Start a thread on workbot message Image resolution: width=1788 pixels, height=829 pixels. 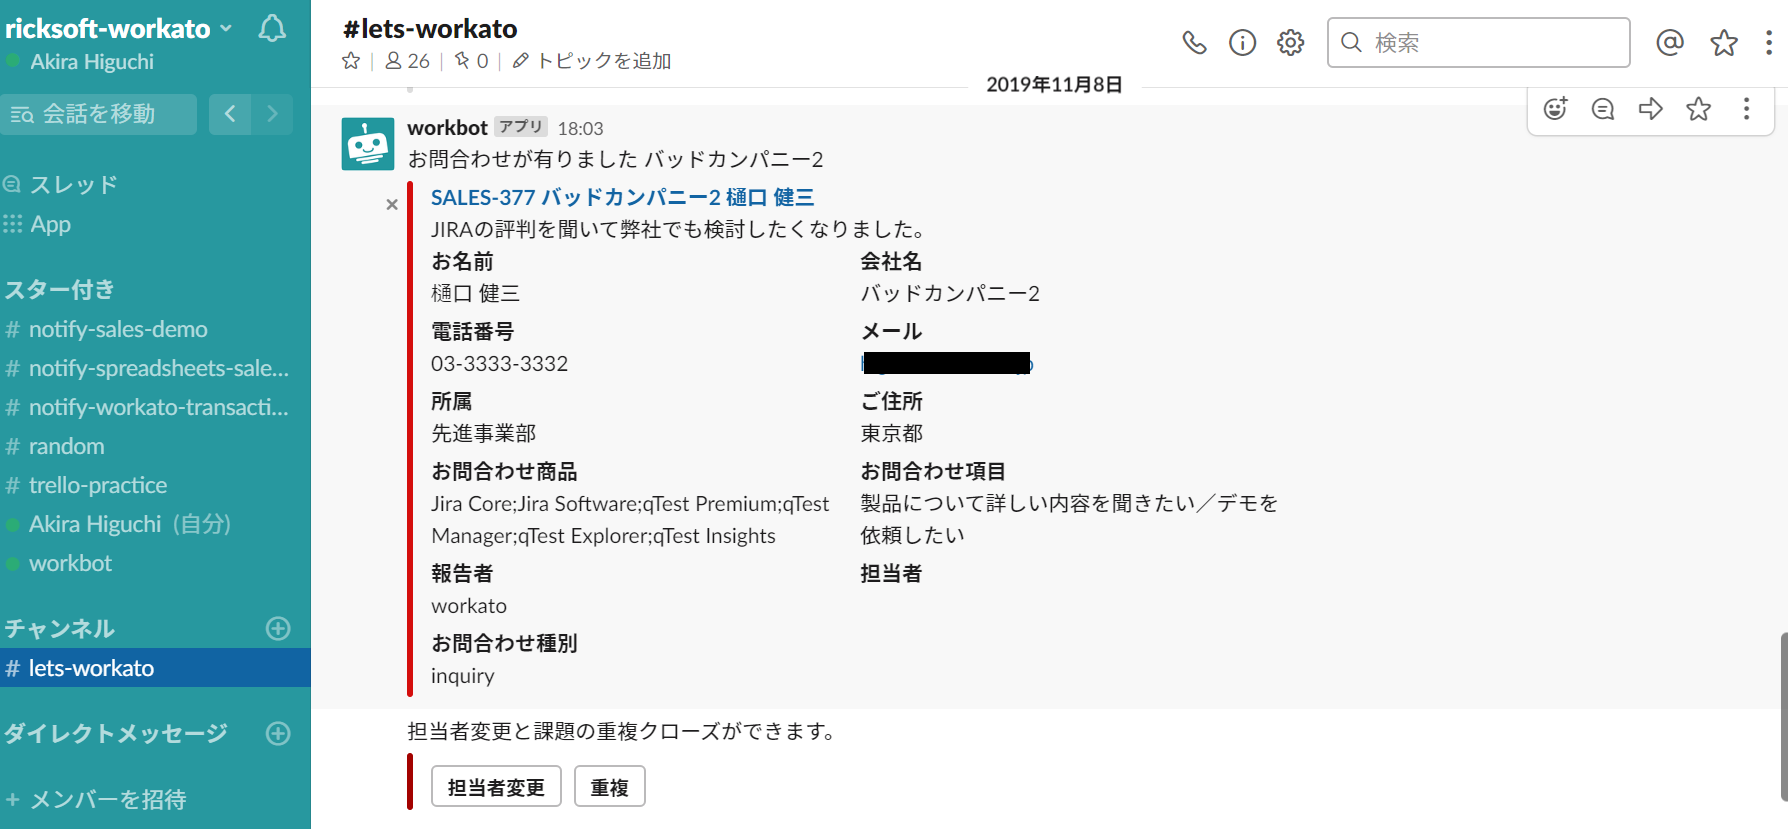[1603, 109]
